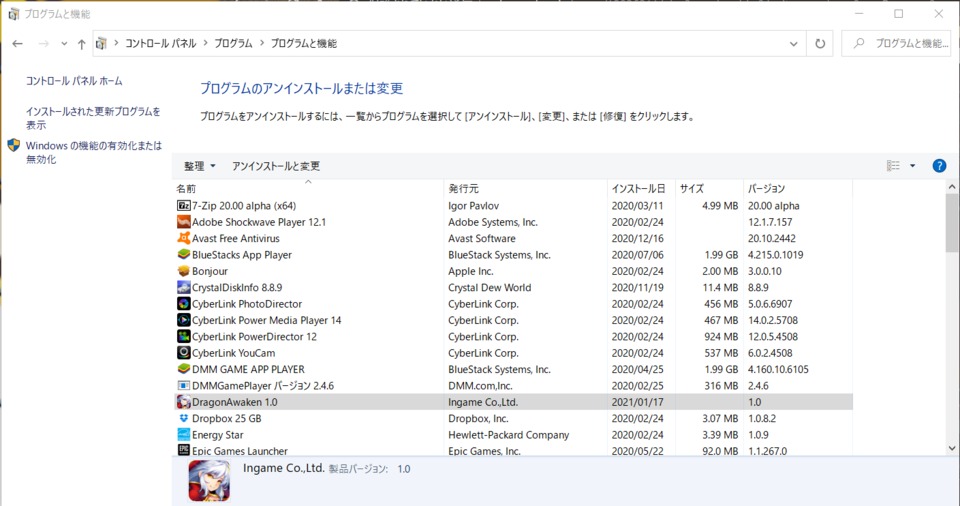960x506 pixels.
Task: Sort by インストール日 column header
Action: tap(641, 188)
